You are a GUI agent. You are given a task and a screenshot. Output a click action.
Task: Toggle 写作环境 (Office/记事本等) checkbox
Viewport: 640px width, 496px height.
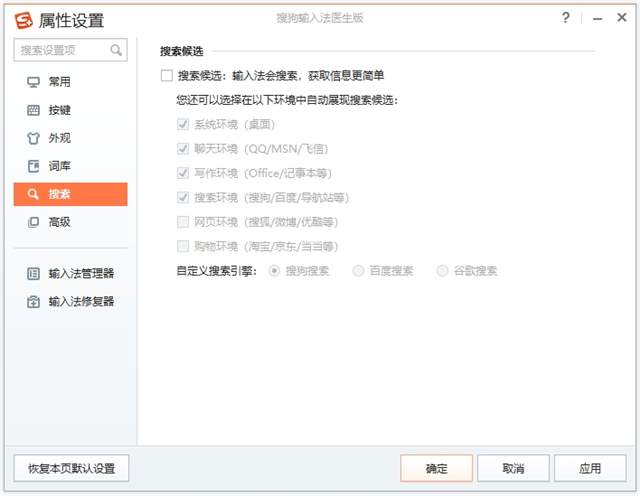point(183,173)
